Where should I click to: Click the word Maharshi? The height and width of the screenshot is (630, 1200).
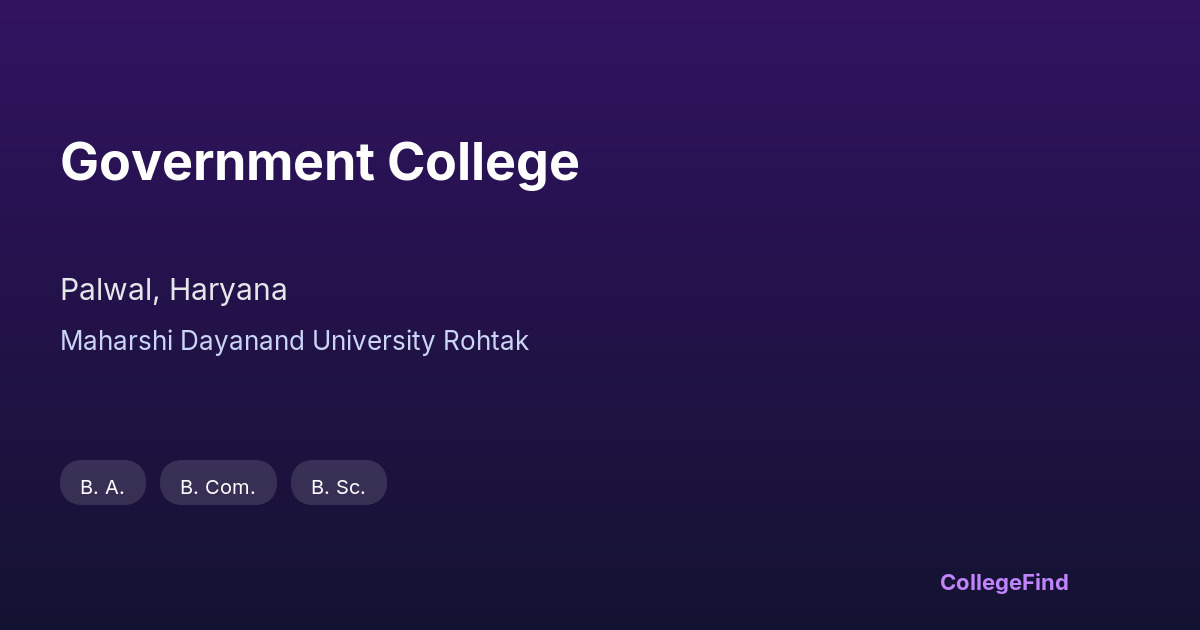point(117,341)
